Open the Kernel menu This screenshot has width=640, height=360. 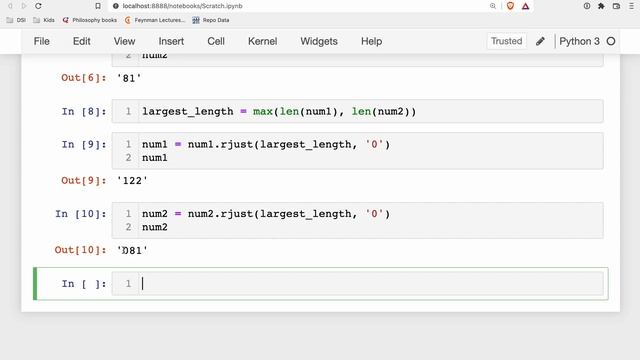[262, 41]
